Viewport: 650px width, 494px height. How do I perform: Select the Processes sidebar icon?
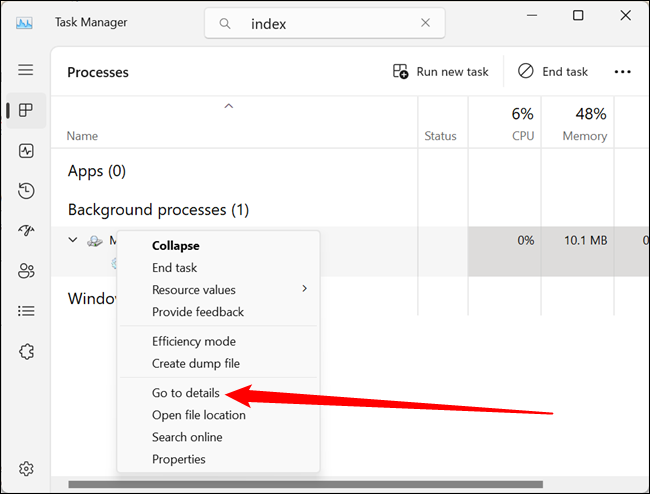pyautogui.click(x=26, y=110)
